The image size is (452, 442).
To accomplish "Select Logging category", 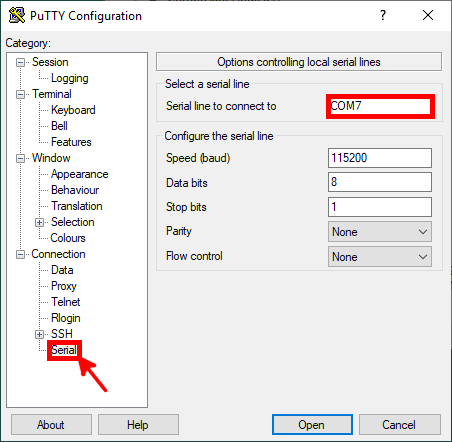I will tap(69, 78).
